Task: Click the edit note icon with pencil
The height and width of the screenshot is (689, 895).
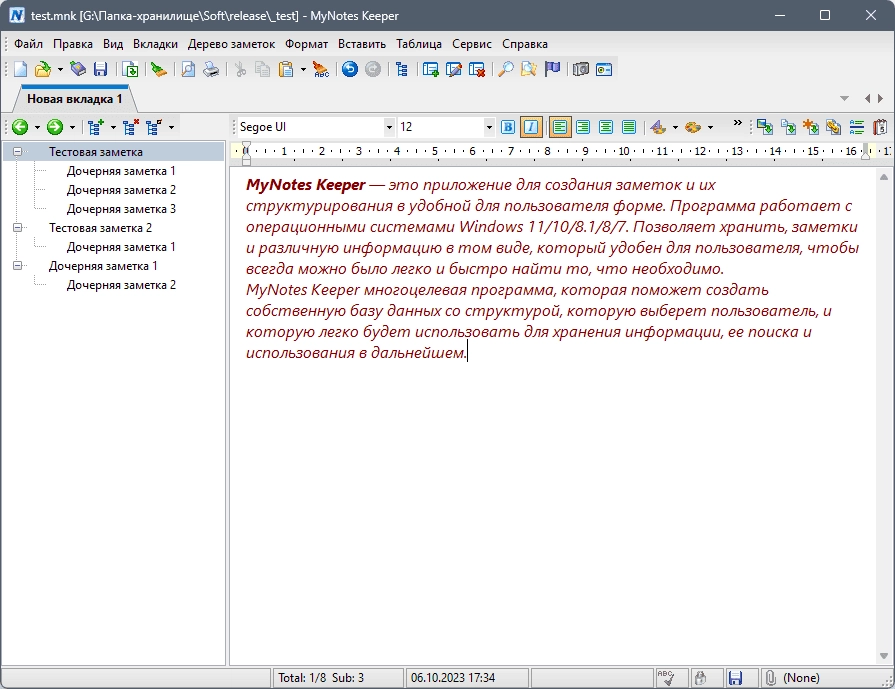Action: point(454,70)
